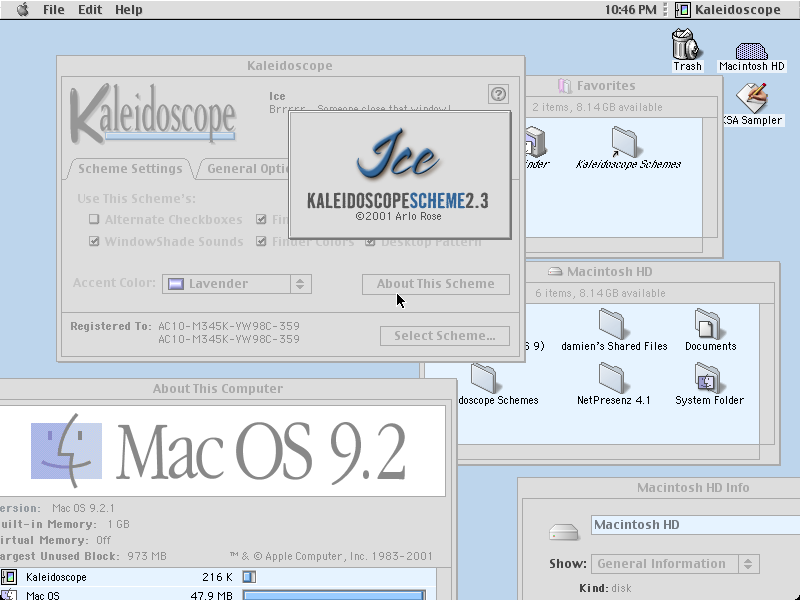Click the Virtual Memory "Off" value
800x600 pixels.
(104, 540)
